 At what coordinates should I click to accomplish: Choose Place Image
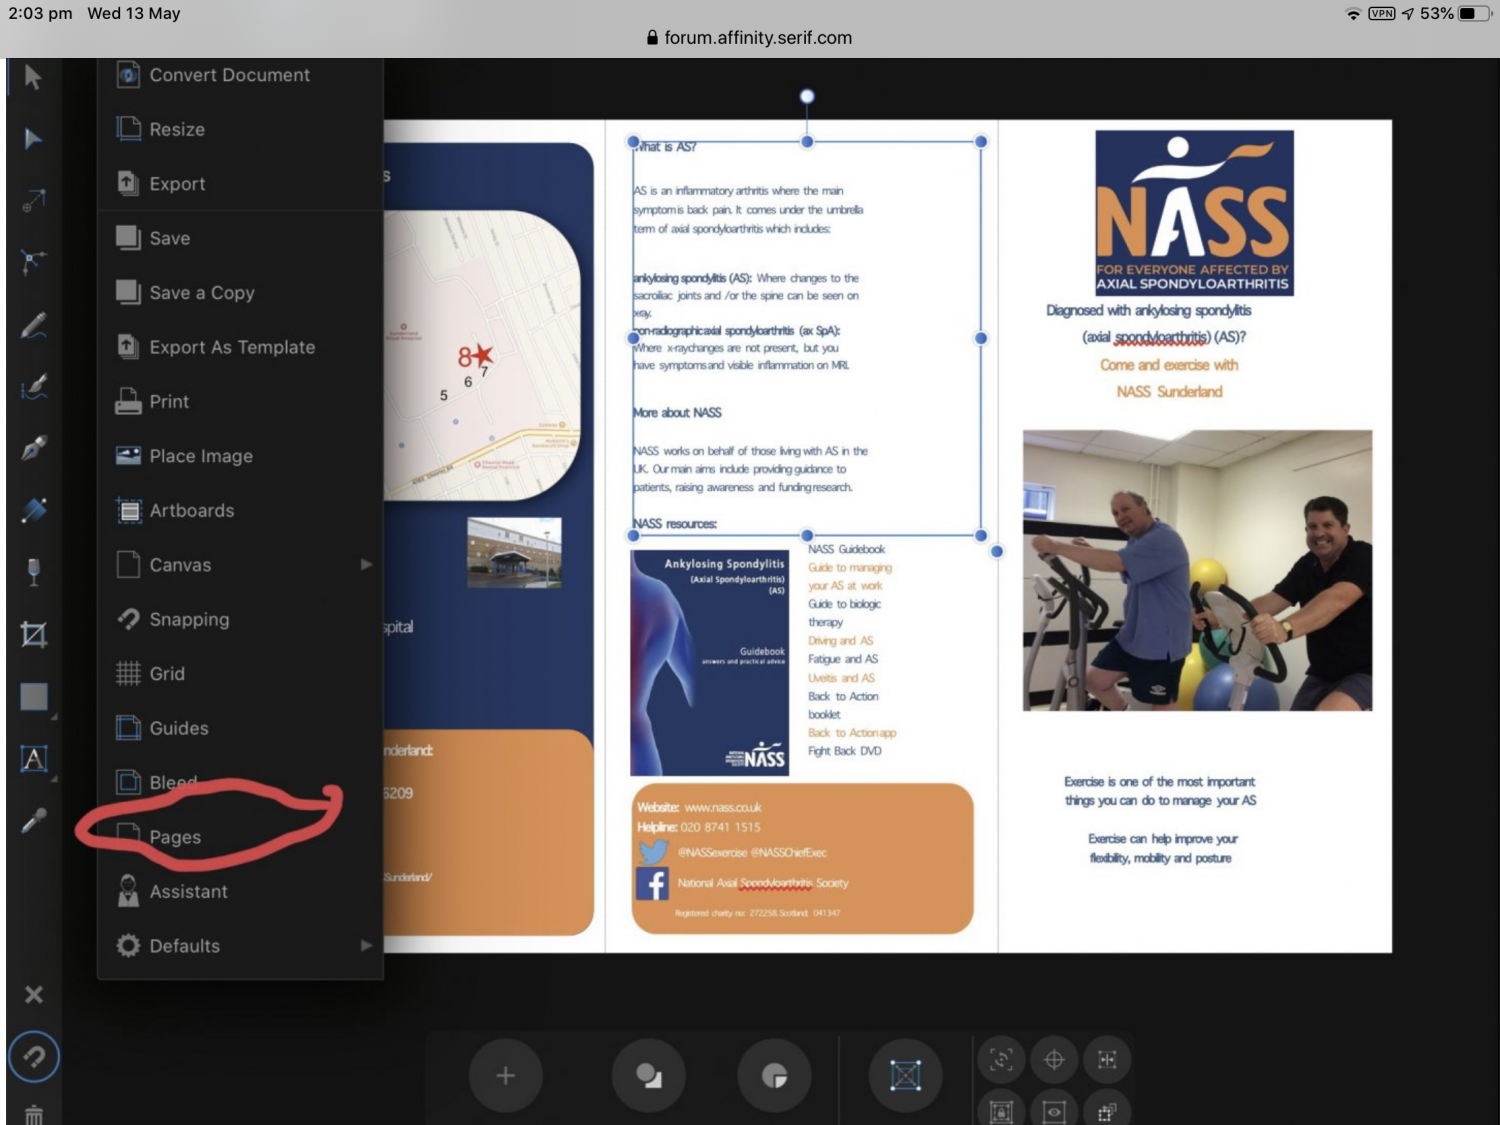[240, 456]
